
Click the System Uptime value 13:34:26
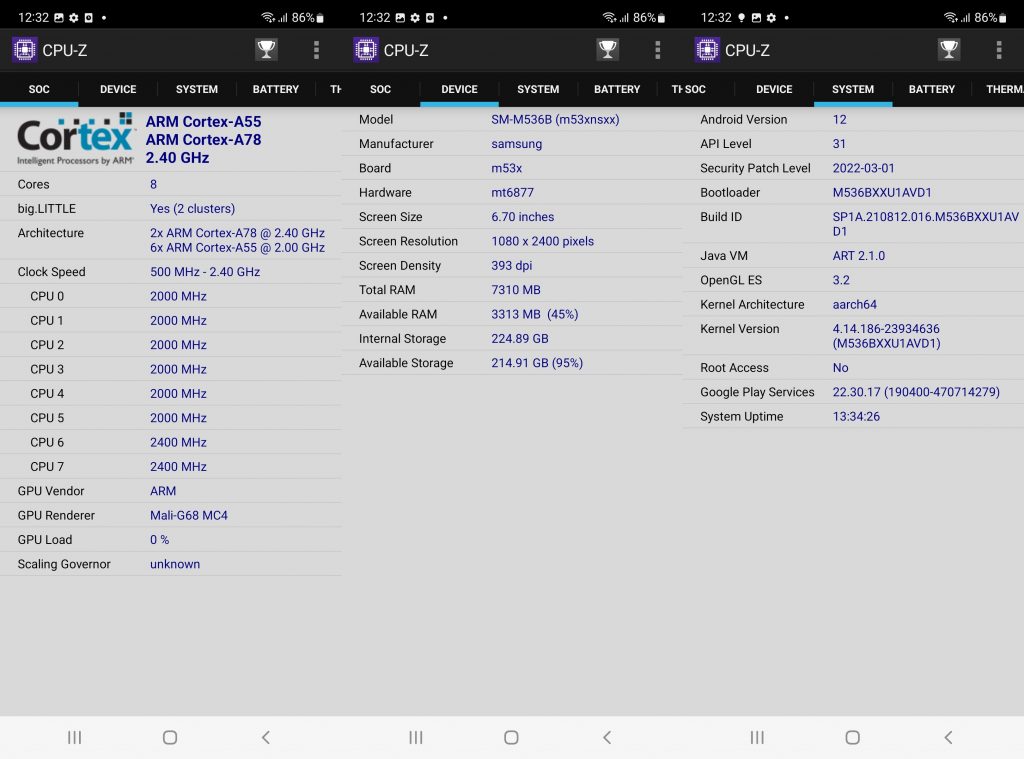(x=856, y=417)
